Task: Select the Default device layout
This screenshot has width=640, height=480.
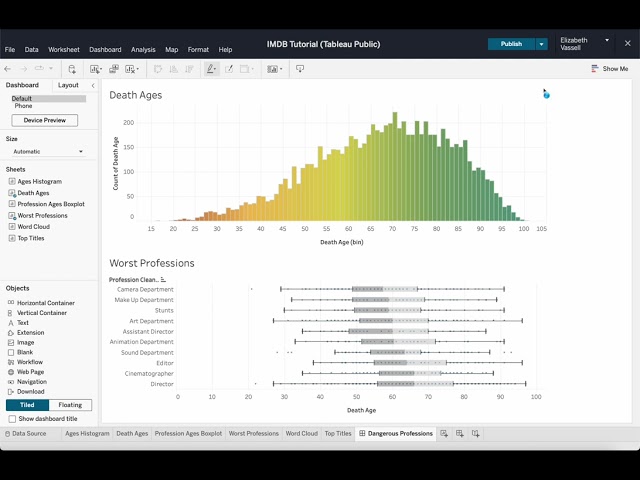Action: pos(48,98)
